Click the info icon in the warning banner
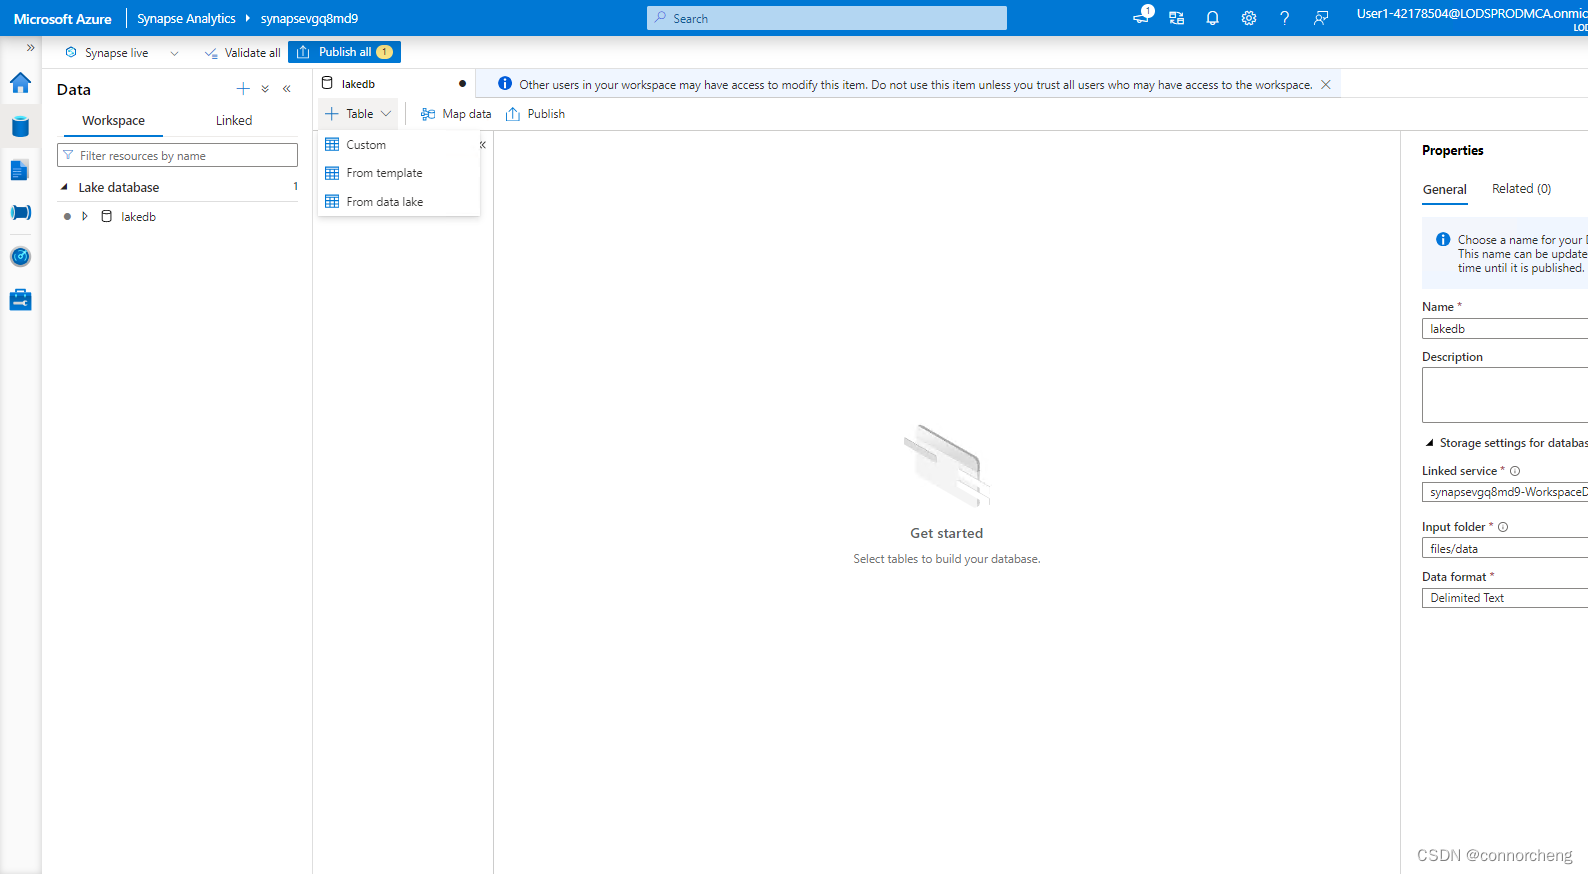The height and width of the screenshot is (874, 1588). pos(505,84)
